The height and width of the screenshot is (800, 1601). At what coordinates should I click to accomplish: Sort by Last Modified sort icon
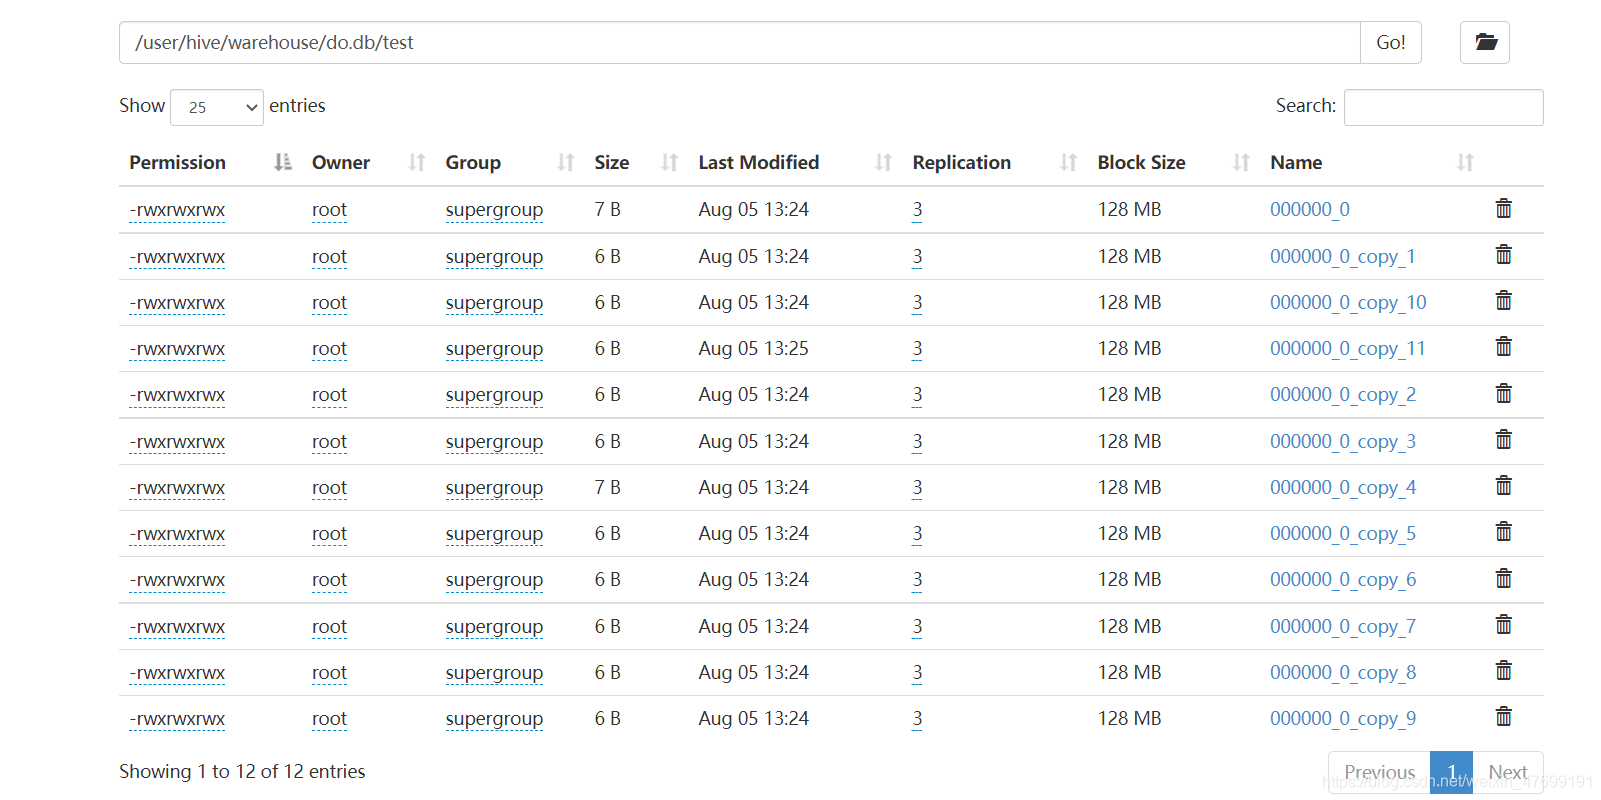tap(883, 162)
